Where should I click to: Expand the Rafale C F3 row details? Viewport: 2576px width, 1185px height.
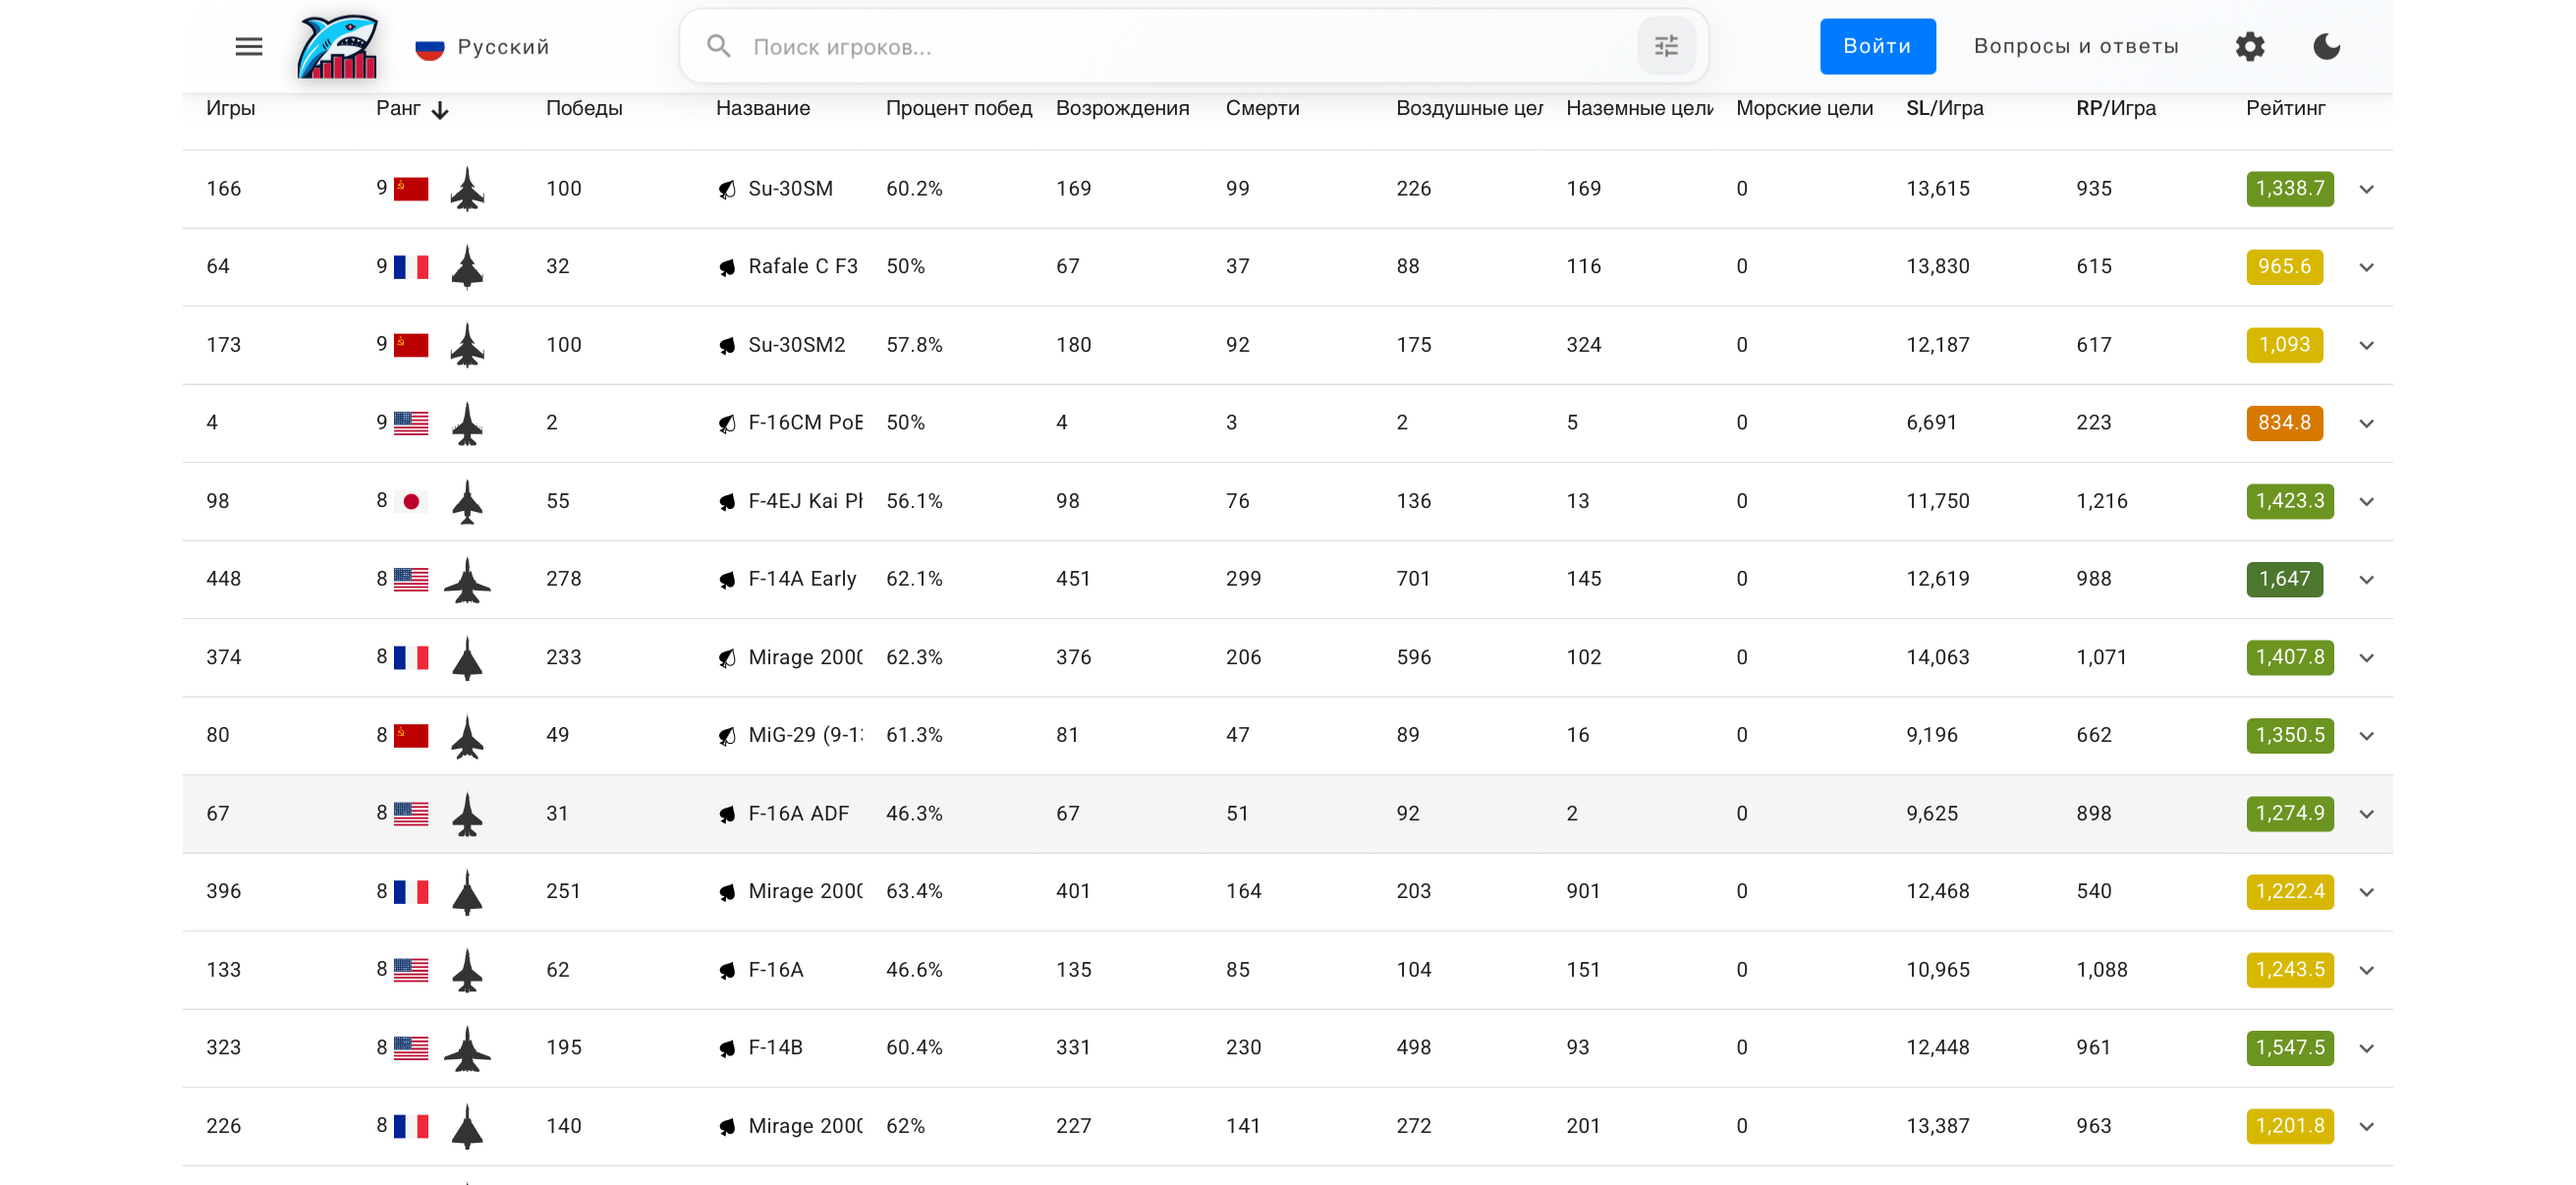point(2366,267)
